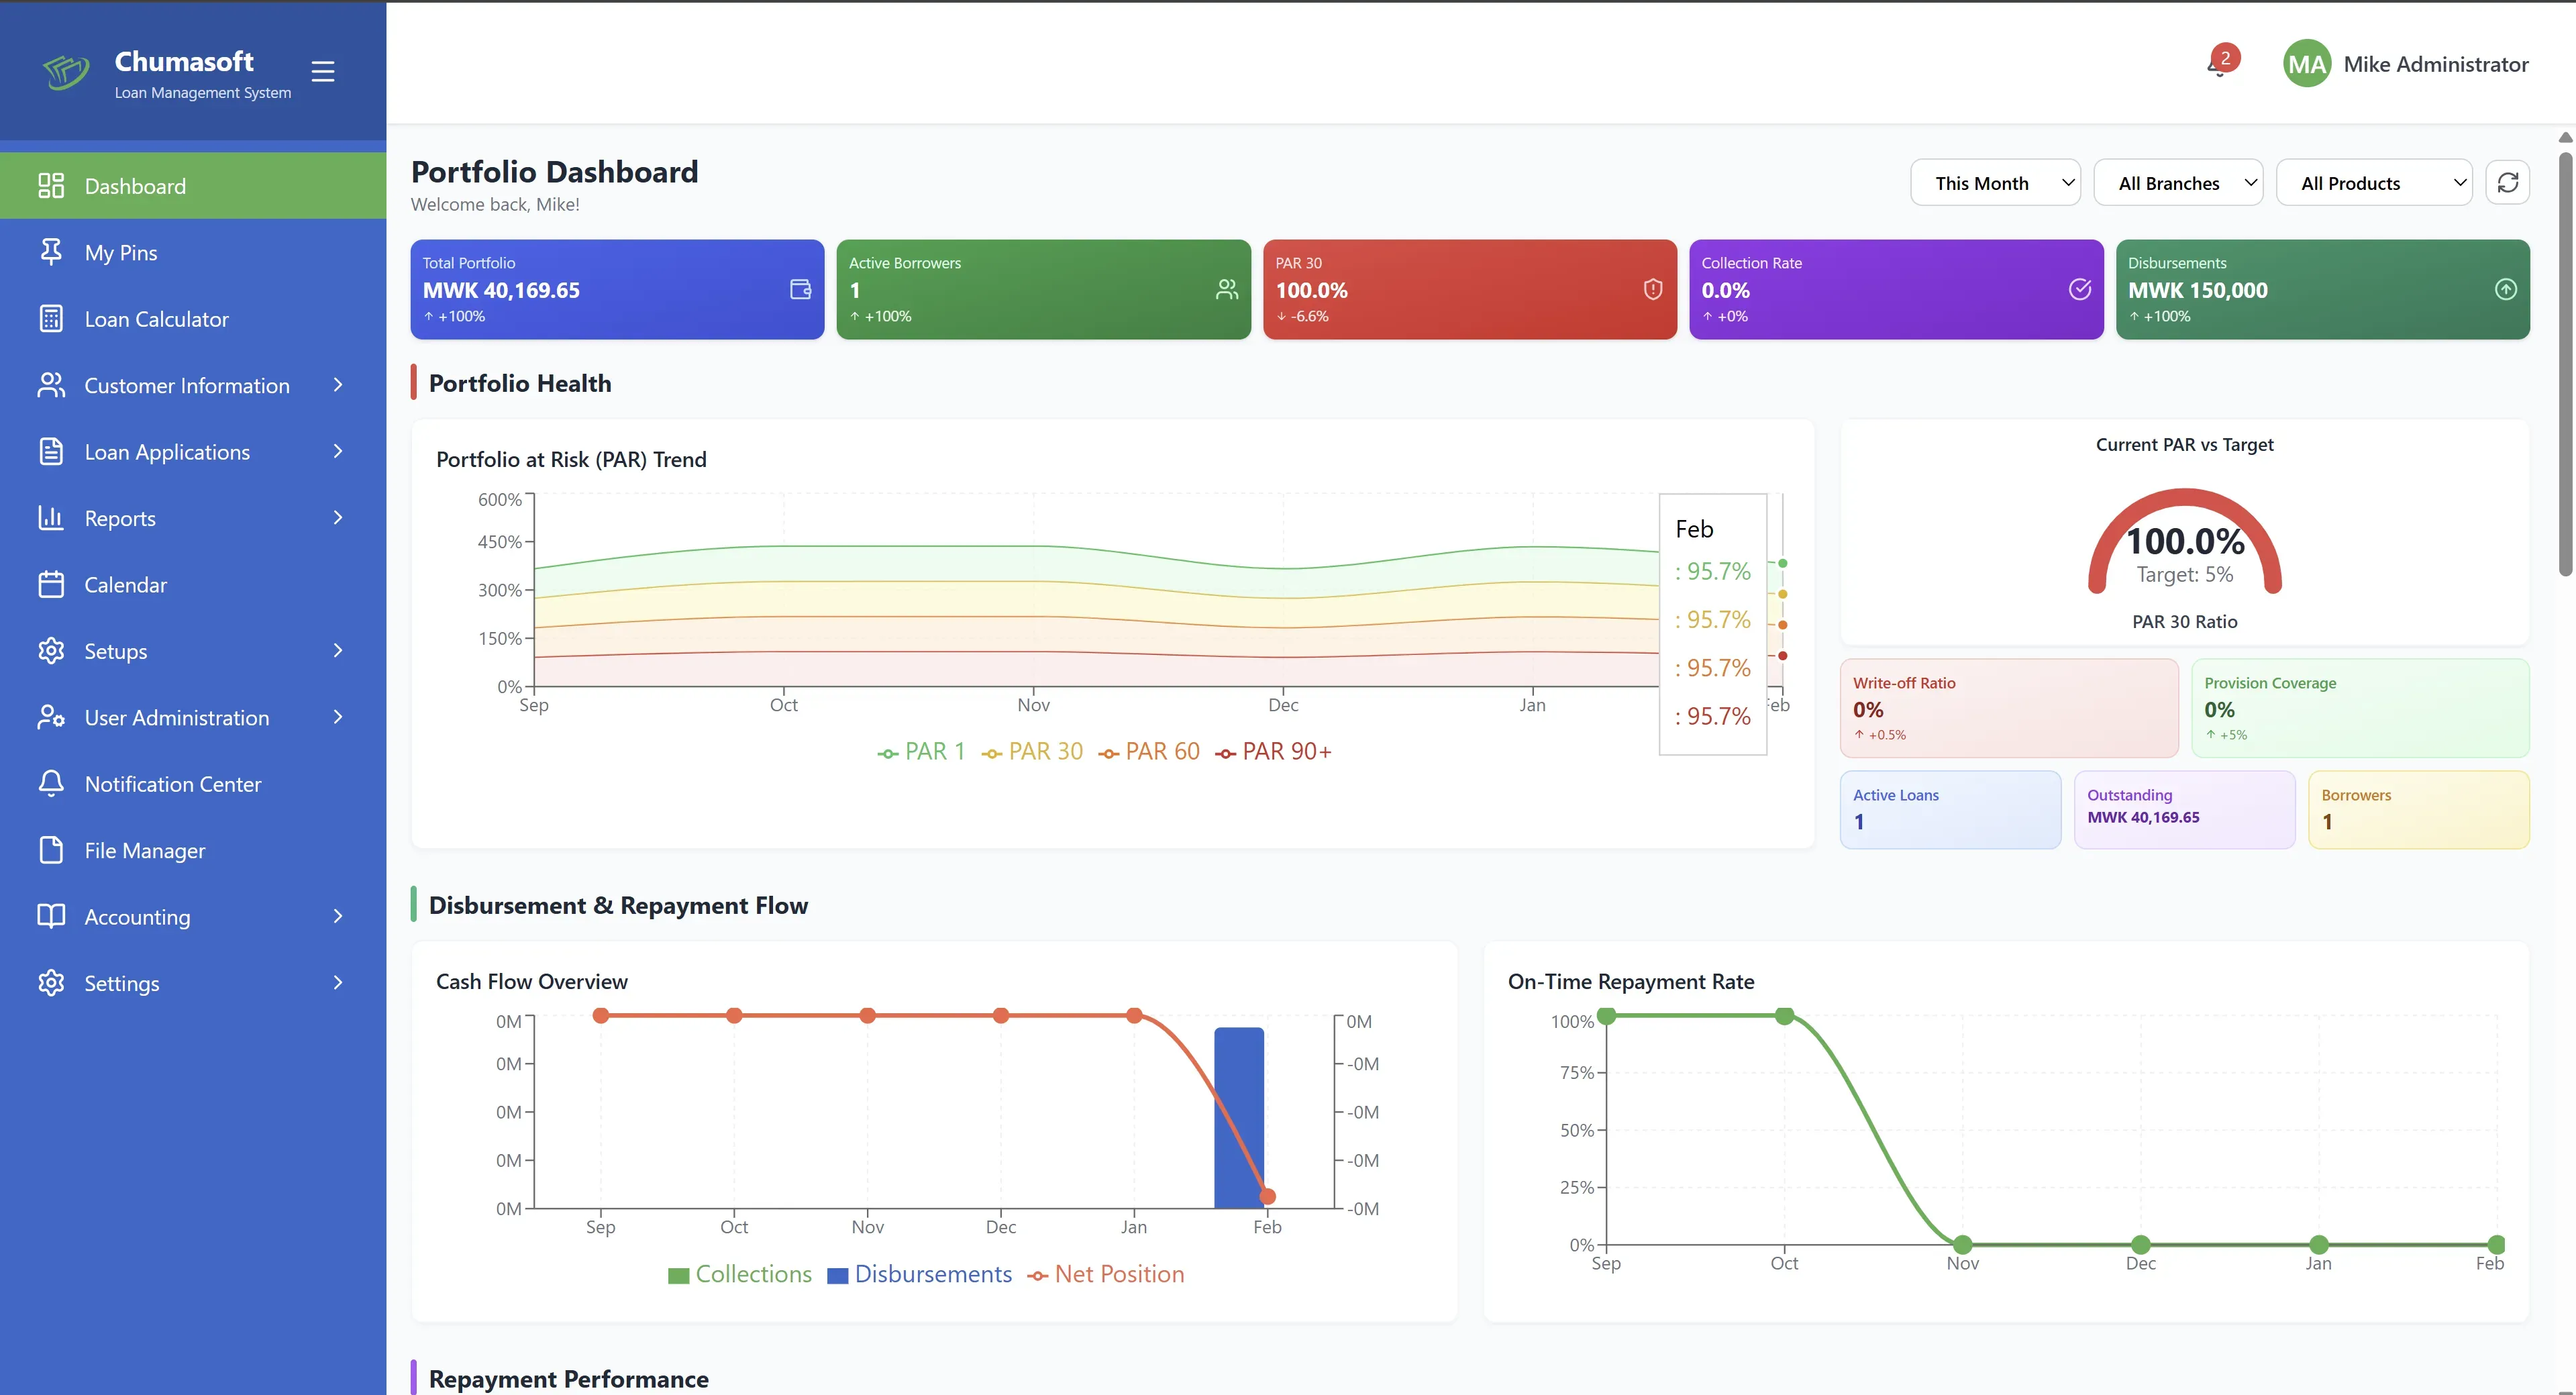Go to Notification Center in the sidebar
Image resolution: width=2576 pixels, height=1395 pixels.
tap(172, 784)
